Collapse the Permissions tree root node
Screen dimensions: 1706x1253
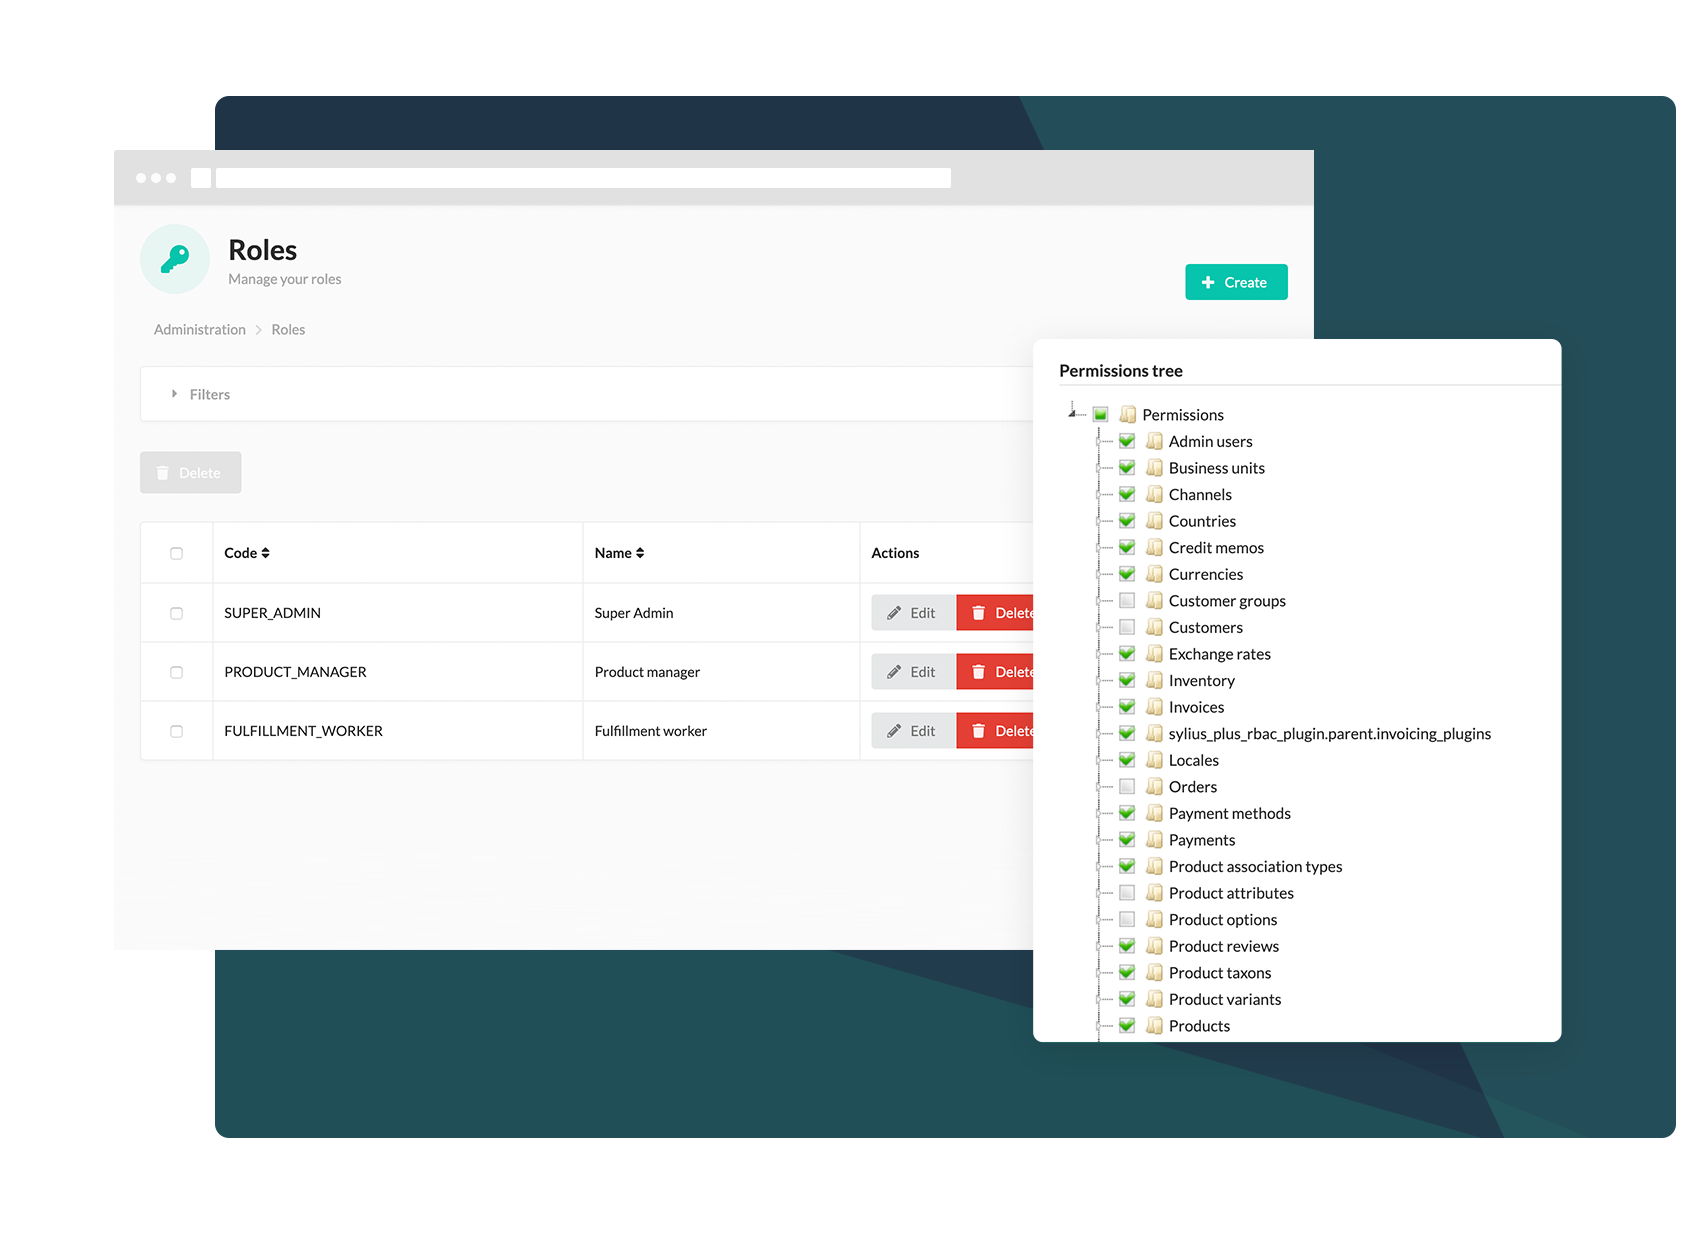(1072, 412)
